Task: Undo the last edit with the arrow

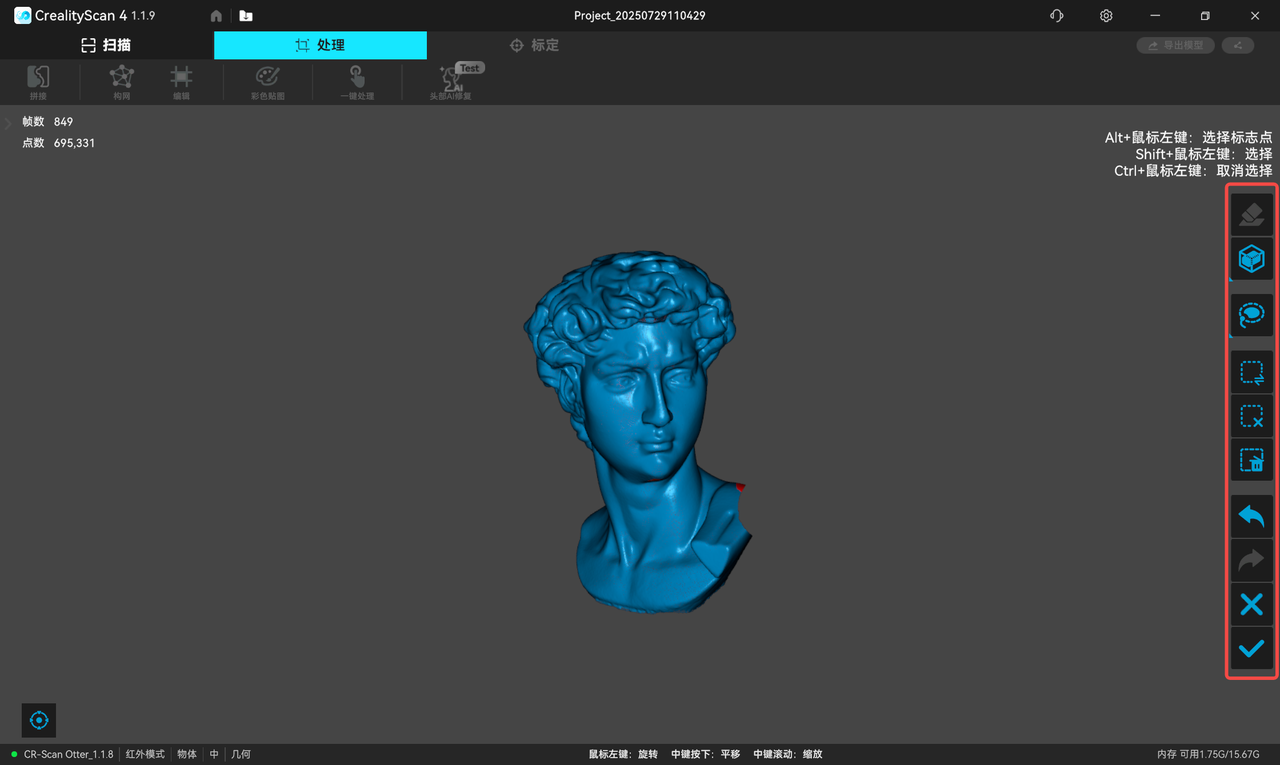Action: [x=1251, y=516]
